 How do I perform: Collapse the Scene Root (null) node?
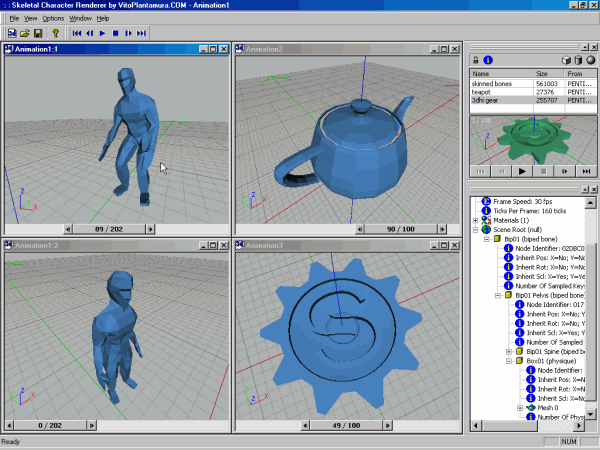point(476,230)
